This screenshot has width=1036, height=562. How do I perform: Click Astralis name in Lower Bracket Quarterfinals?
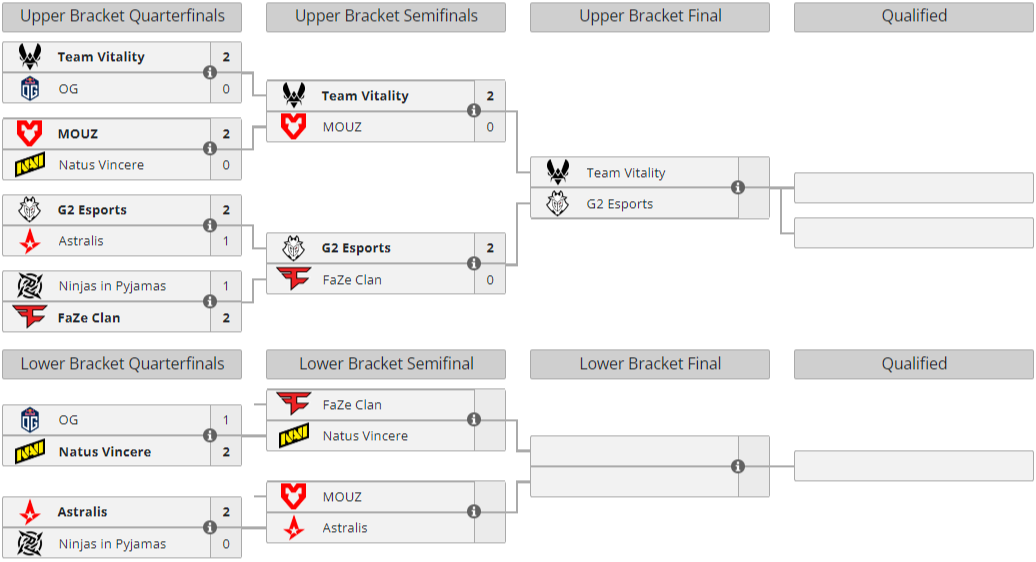[82, 512]
